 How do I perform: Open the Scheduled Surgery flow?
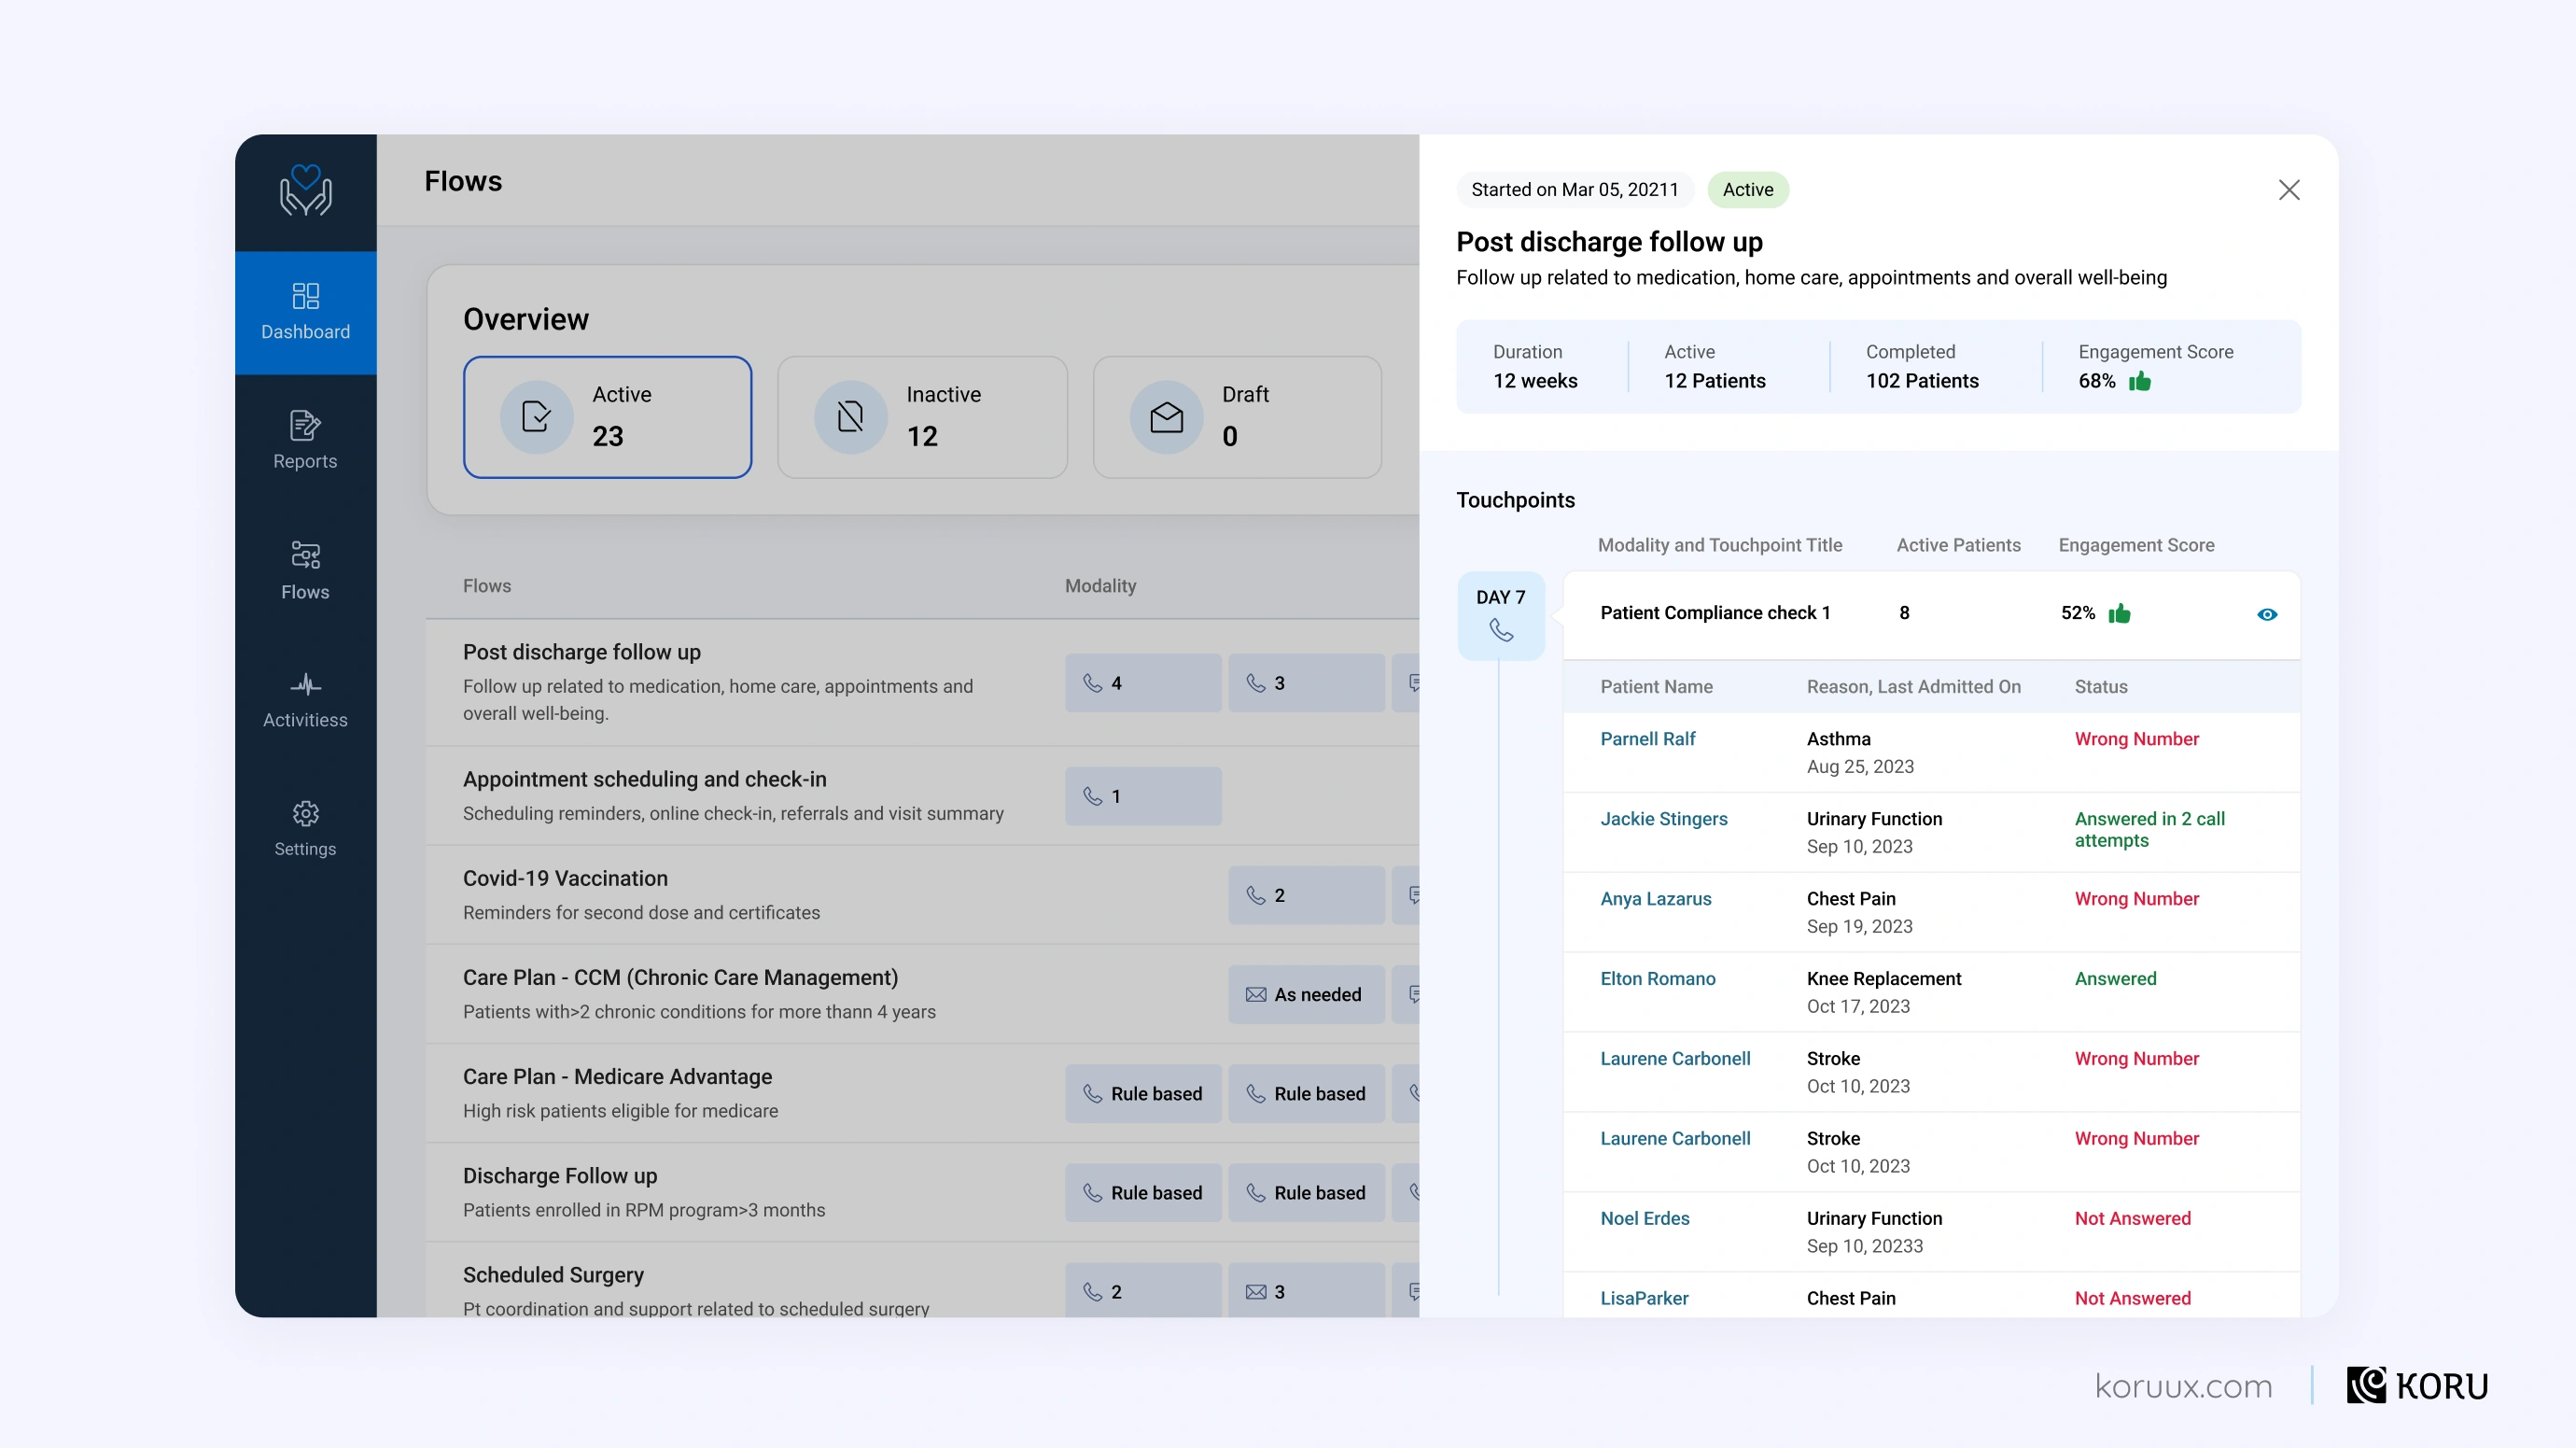tap(922, 1281)
